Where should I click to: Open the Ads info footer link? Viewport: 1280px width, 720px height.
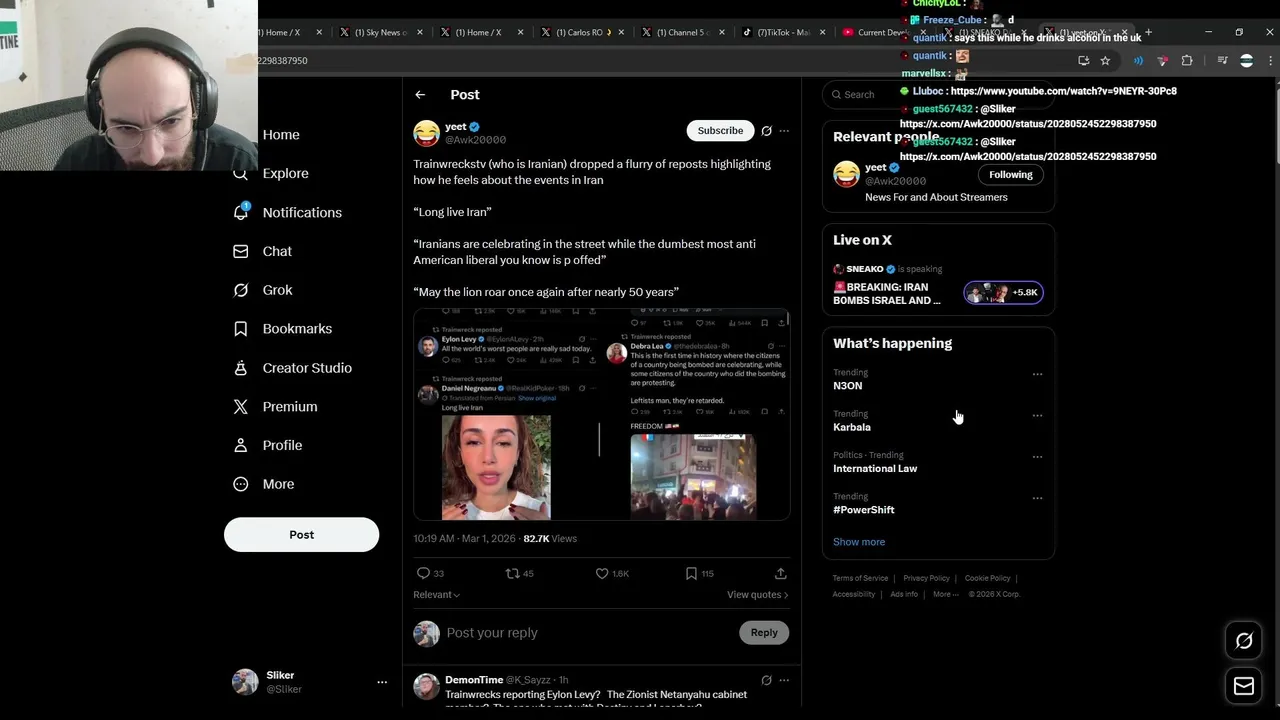[904, 594]
